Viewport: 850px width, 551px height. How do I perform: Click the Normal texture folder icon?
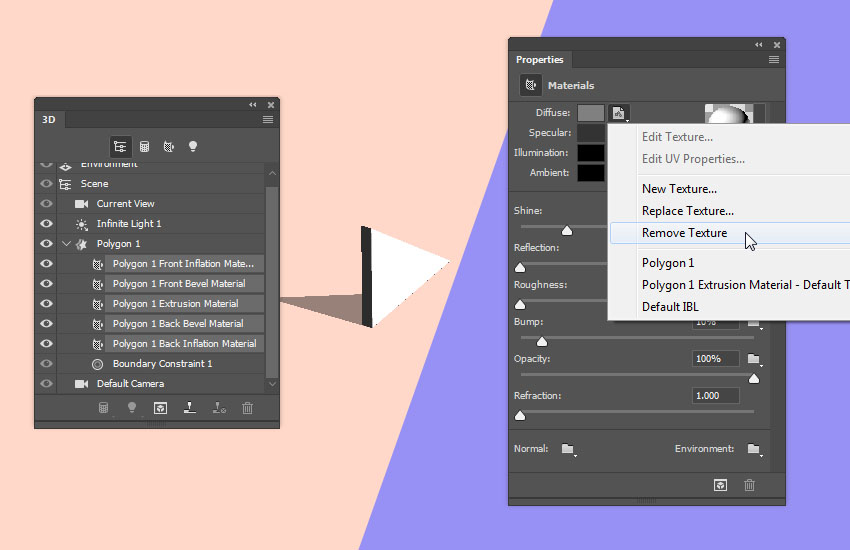[x=568, y=449]
